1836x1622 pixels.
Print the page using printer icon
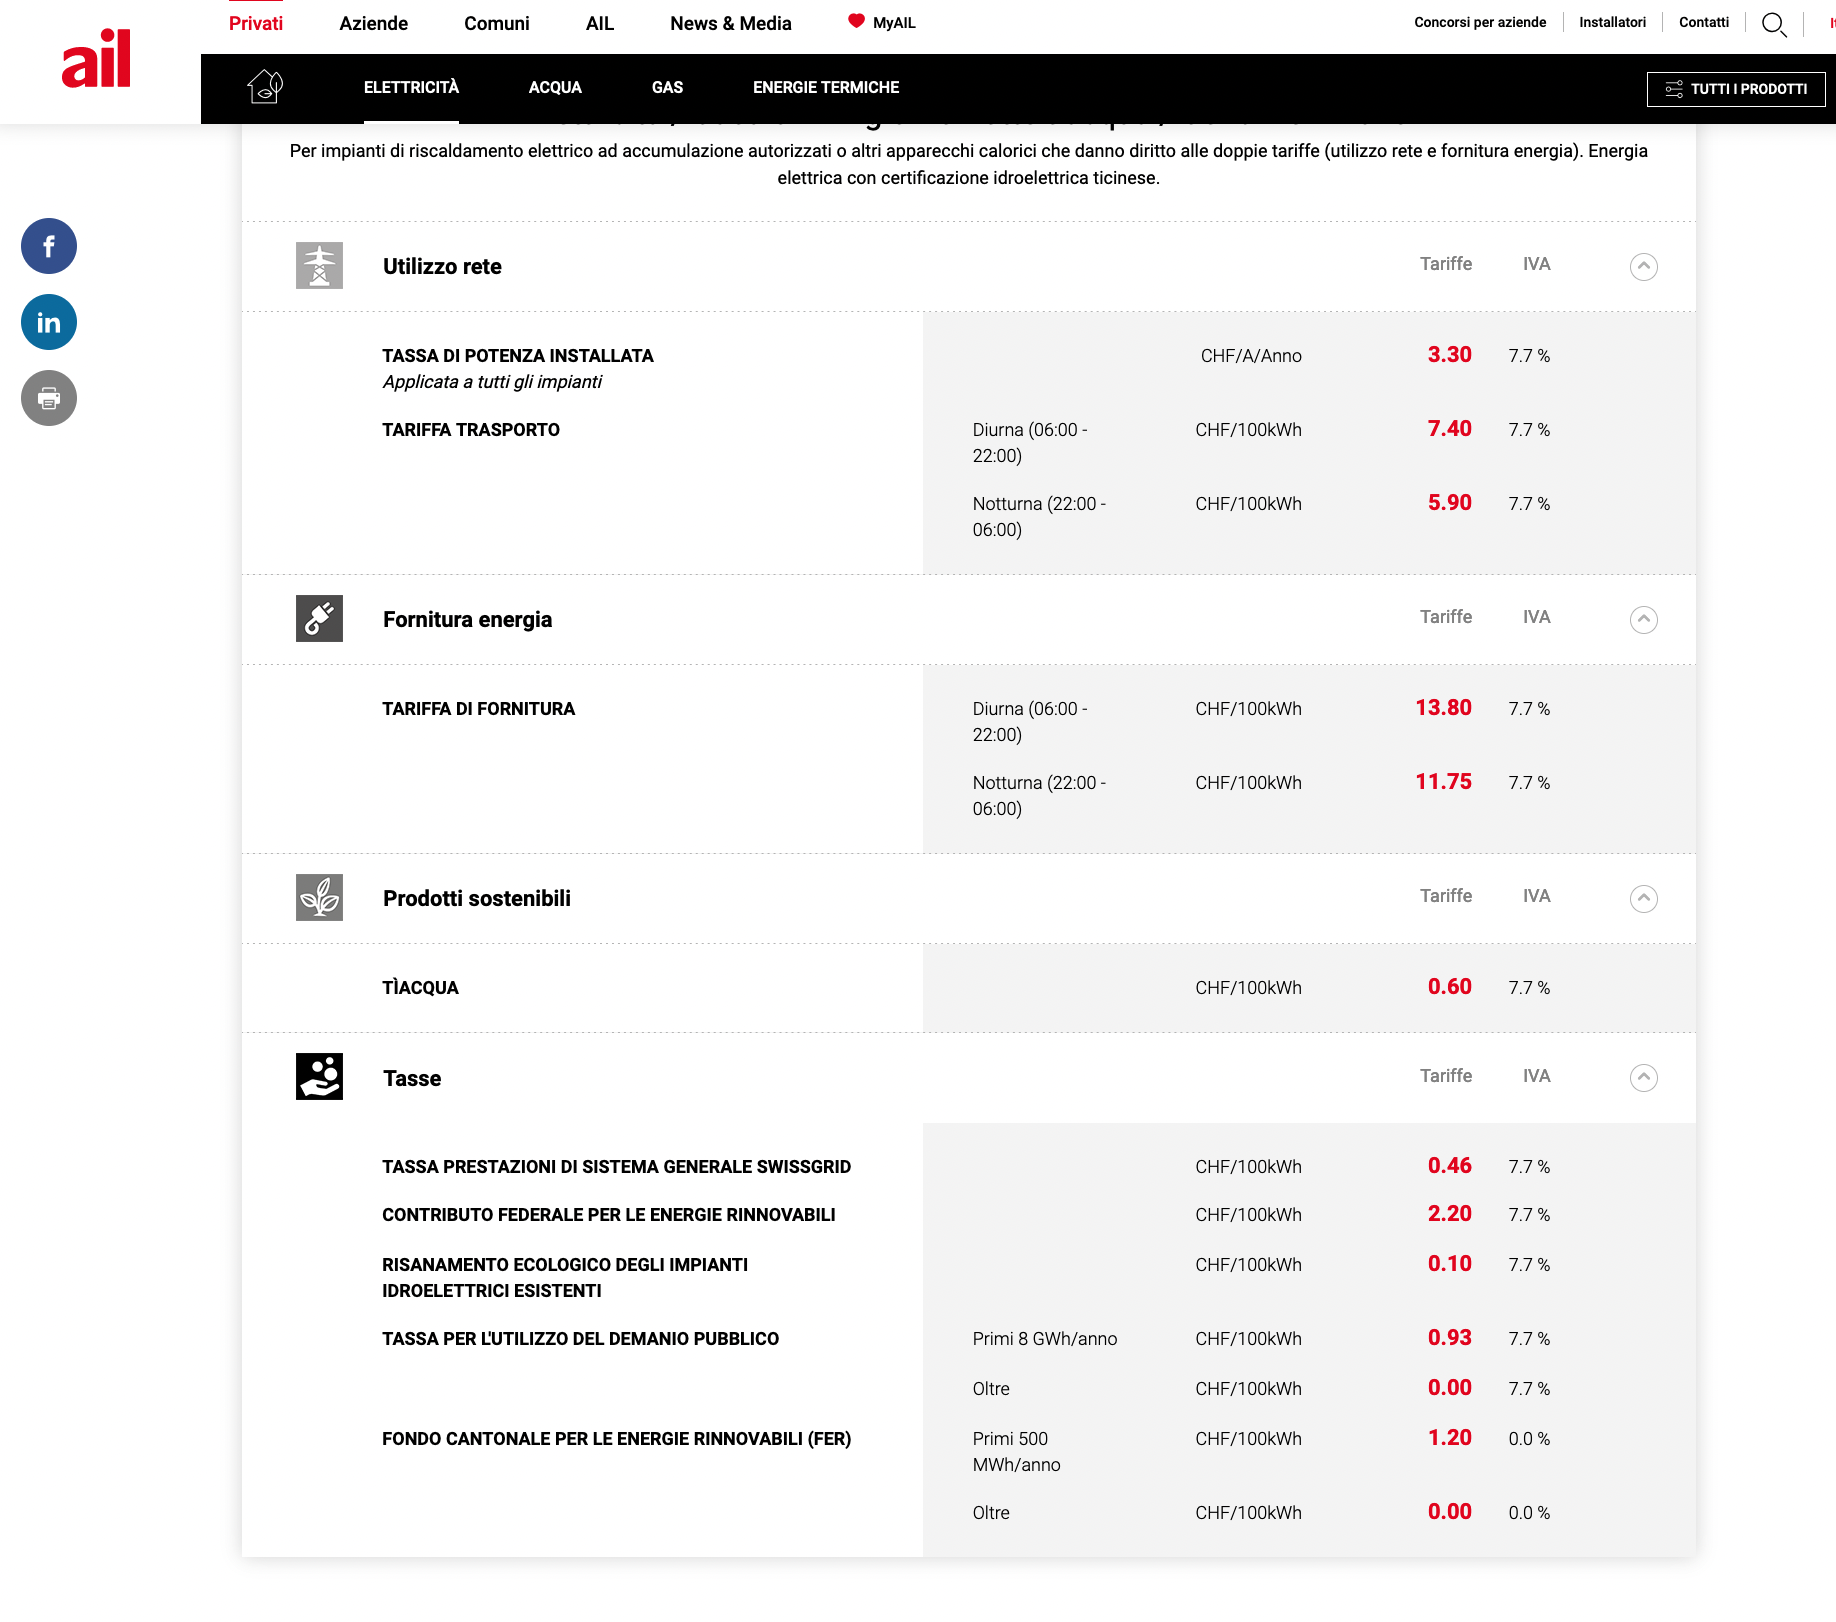pos(49,398)
